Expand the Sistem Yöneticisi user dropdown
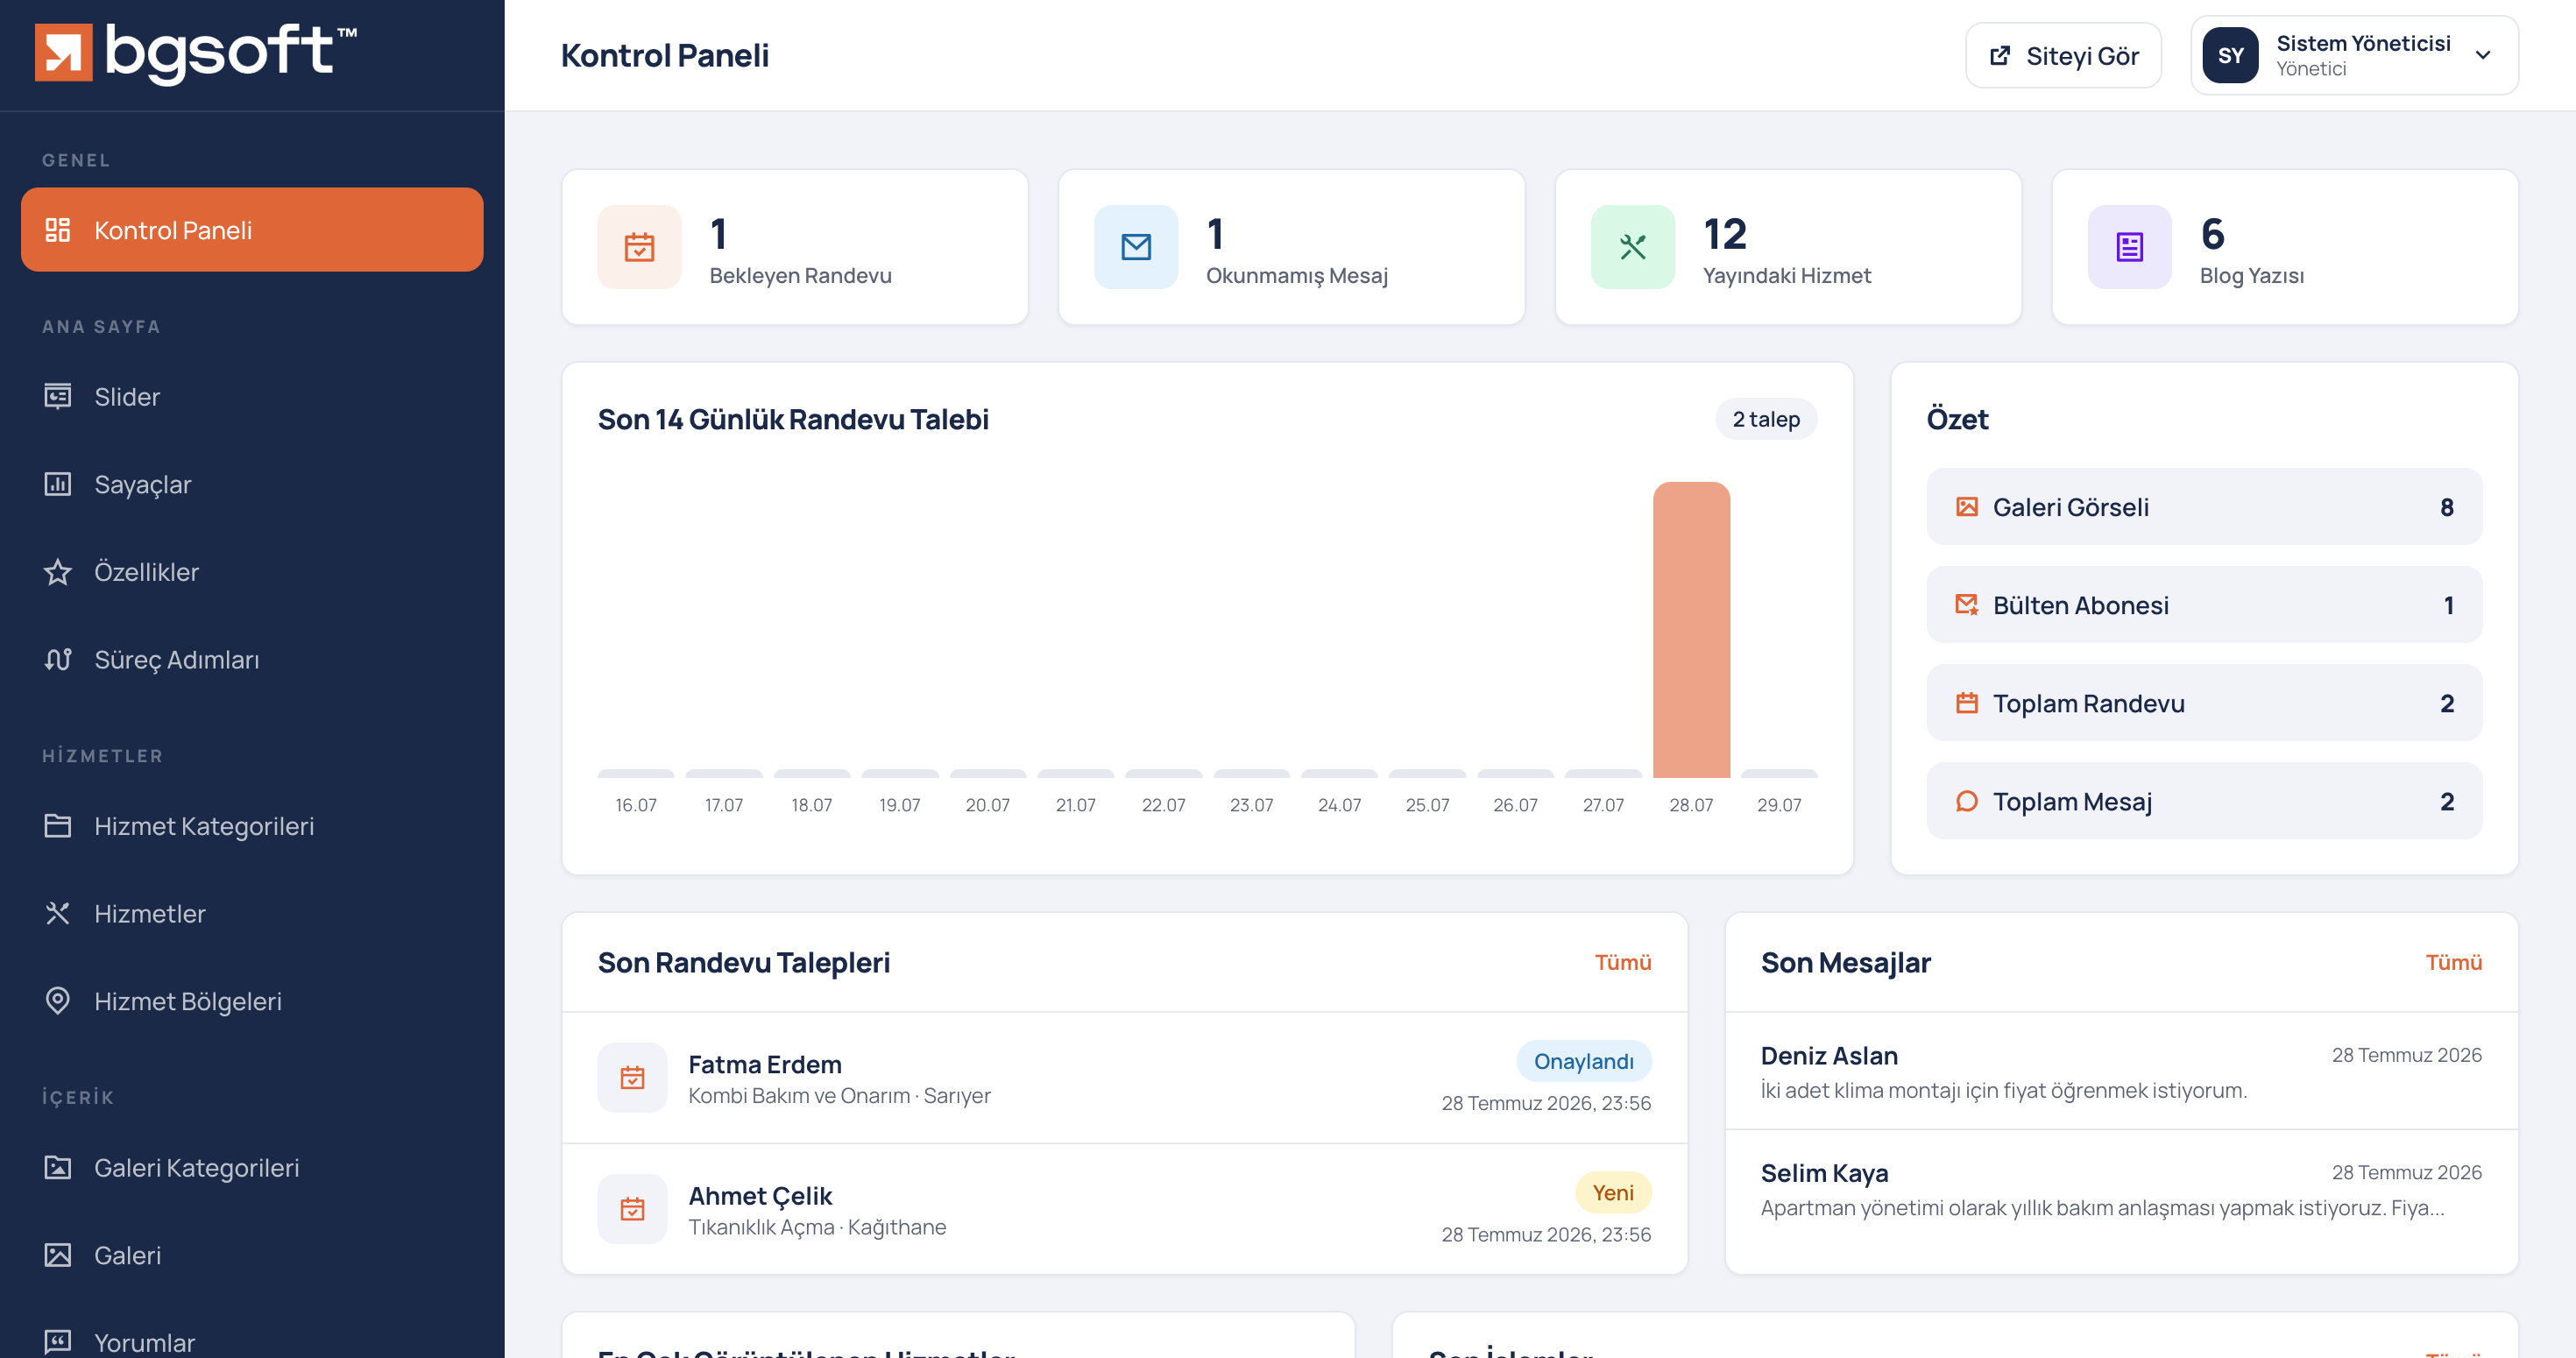Viewport: 2576px width, 1358px height. point(2354,55)
